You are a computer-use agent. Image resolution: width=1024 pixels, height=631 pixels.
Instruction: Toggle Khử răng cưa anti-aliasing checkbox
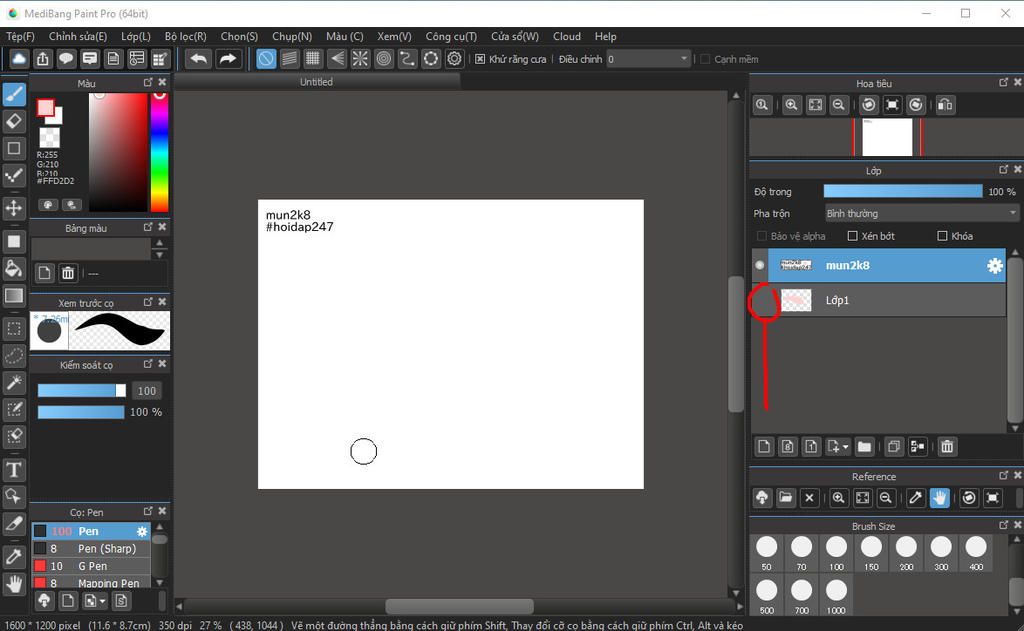[480, 59]
